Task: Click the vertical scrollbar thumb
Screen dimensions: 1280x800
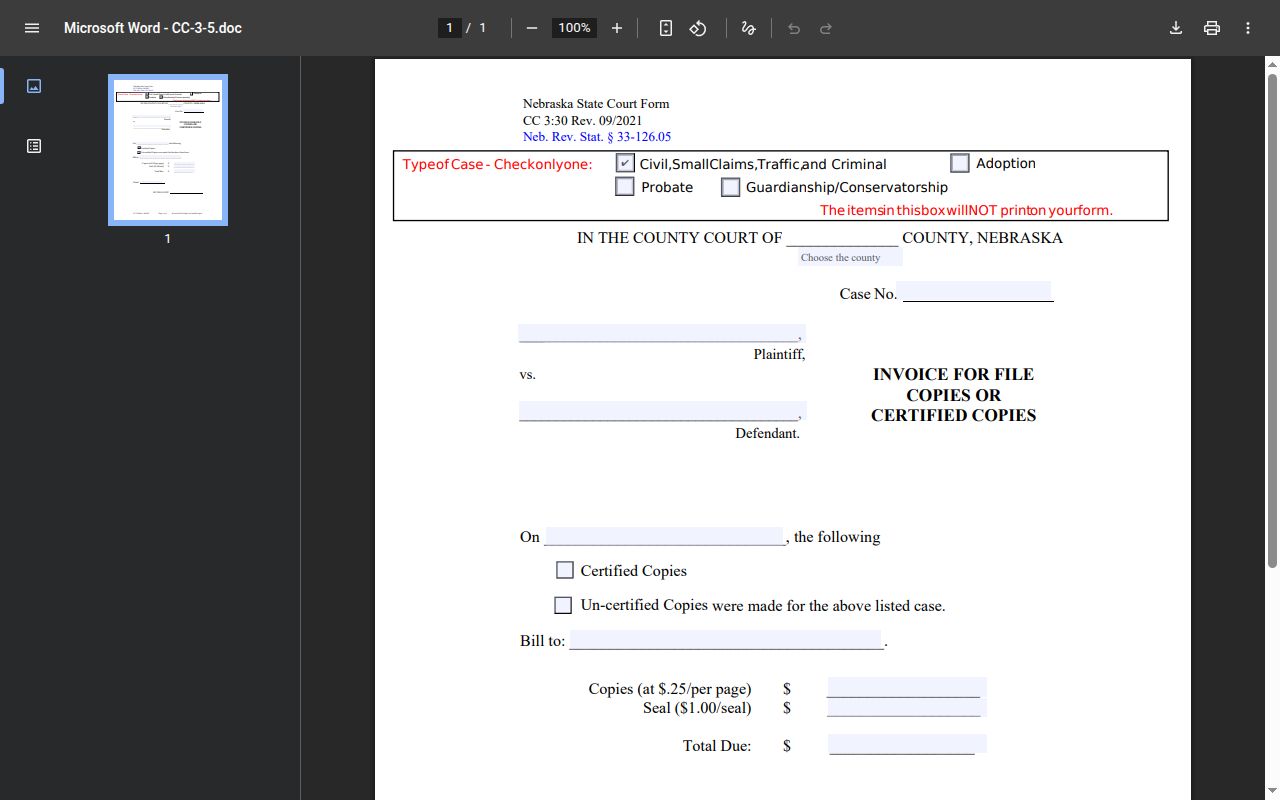Action: tap(1272, 320)
